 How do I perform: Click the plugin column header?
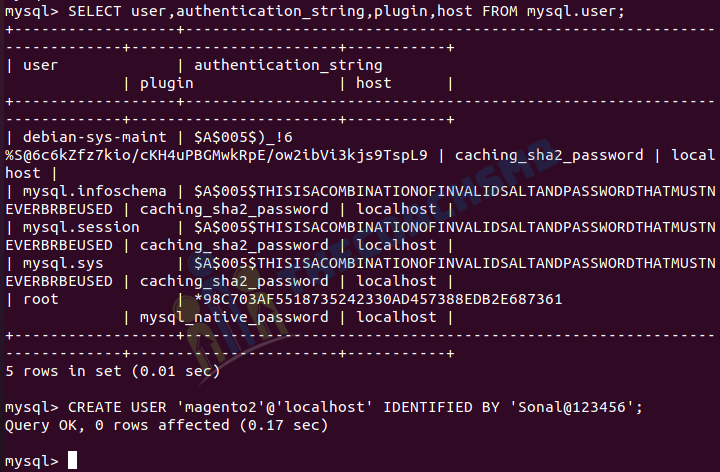coord(167,84)
